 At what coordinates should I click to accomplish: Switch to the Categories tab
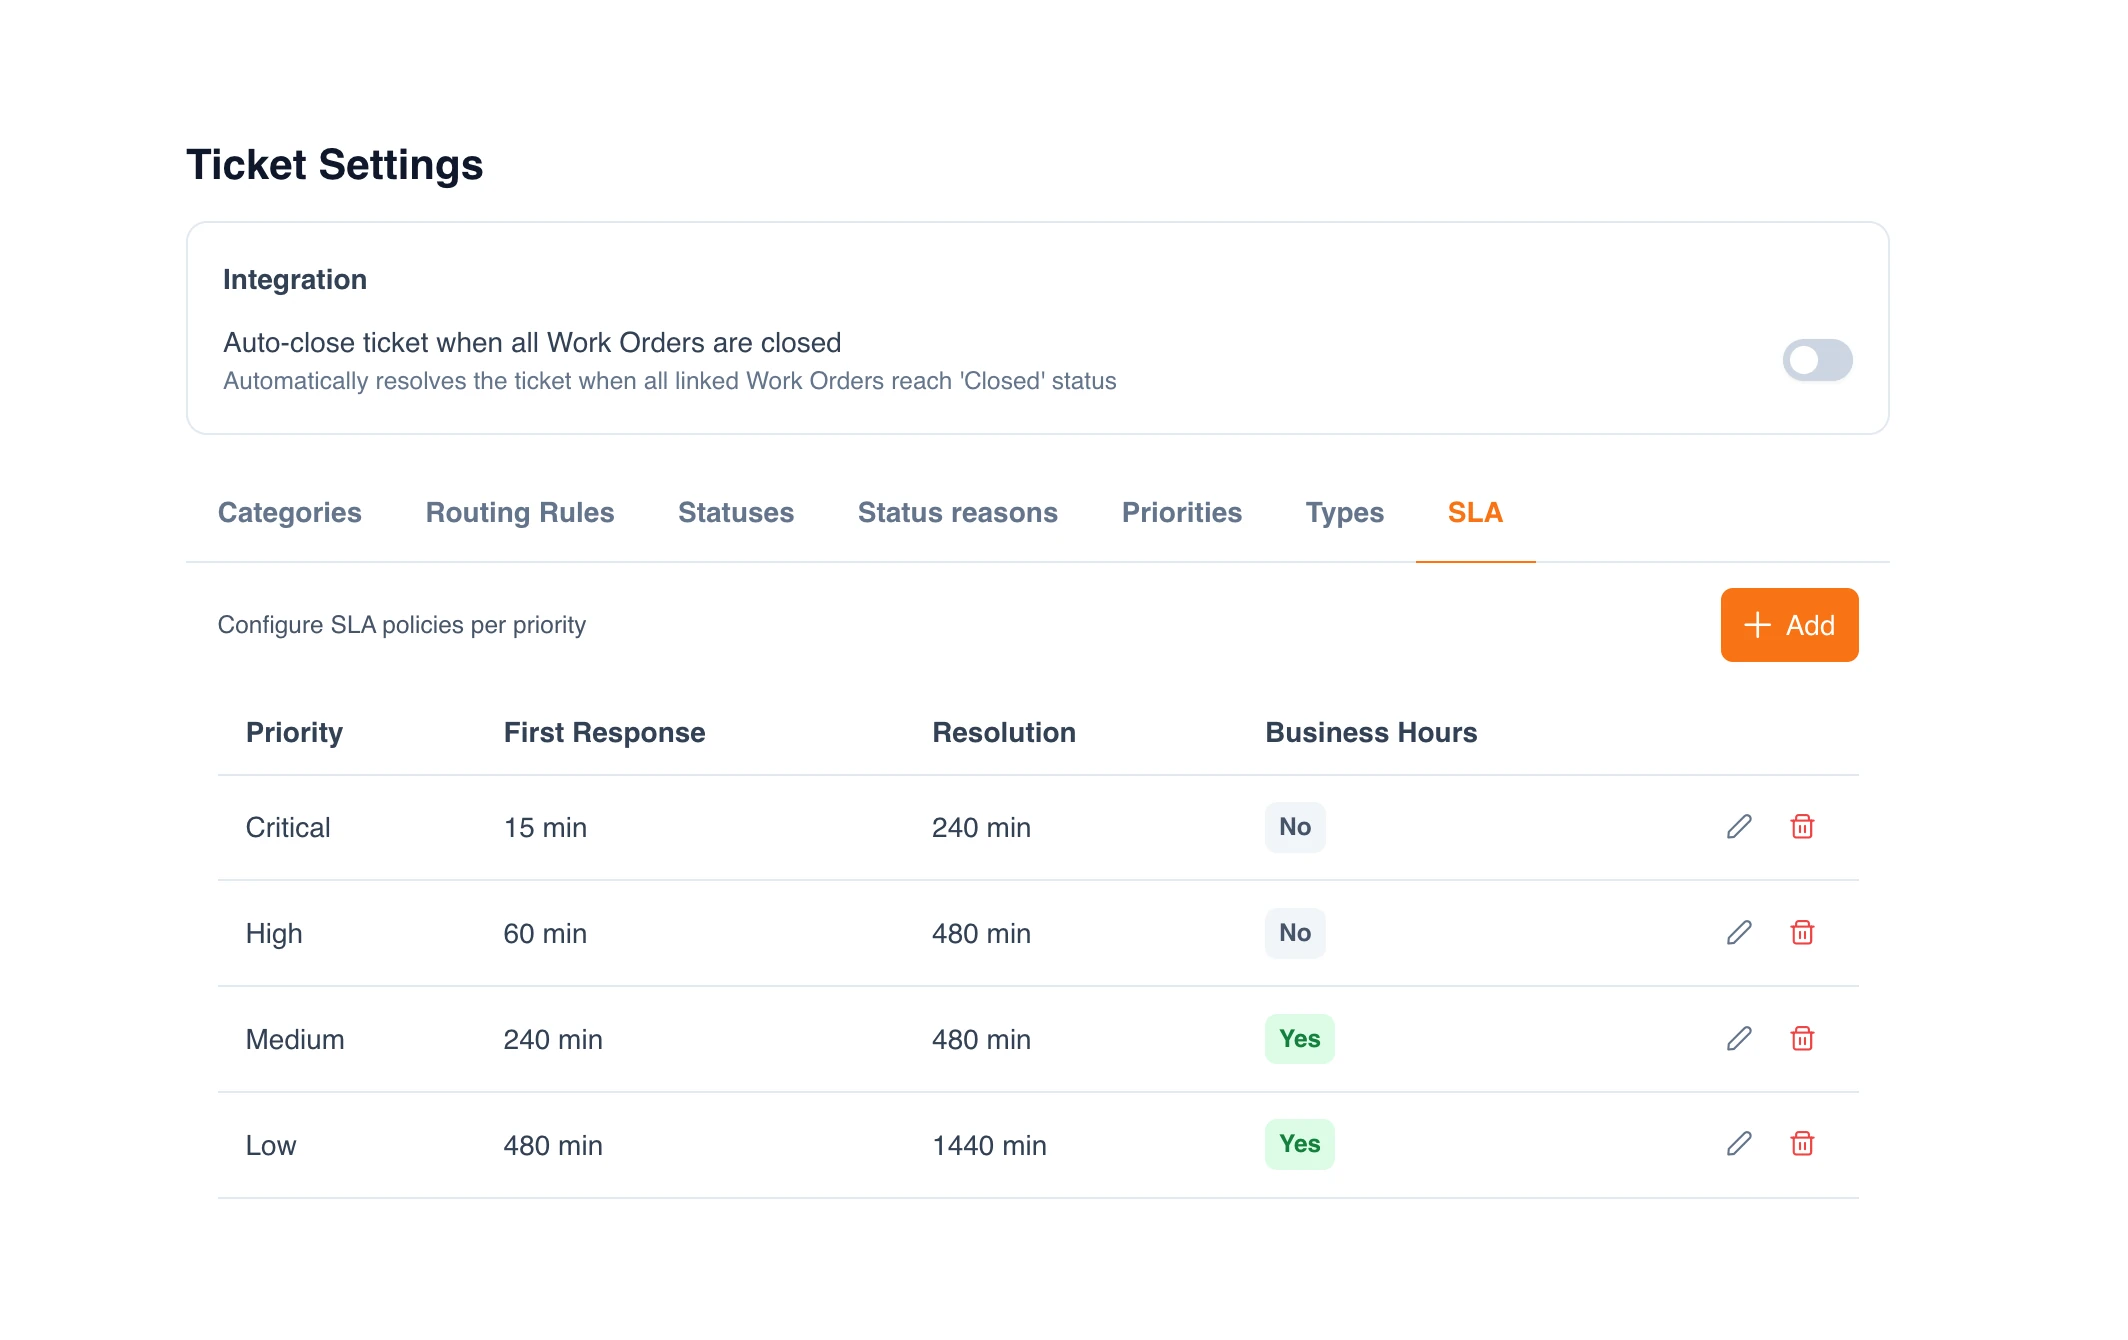point(290,513)
